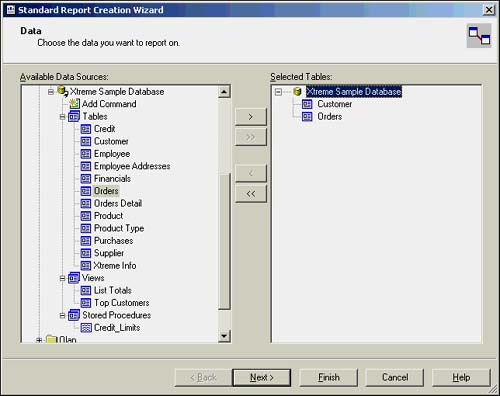The width and height of the screenshot is (500, 396).
Task: Click the Finish button
Action: pos(329,377)
